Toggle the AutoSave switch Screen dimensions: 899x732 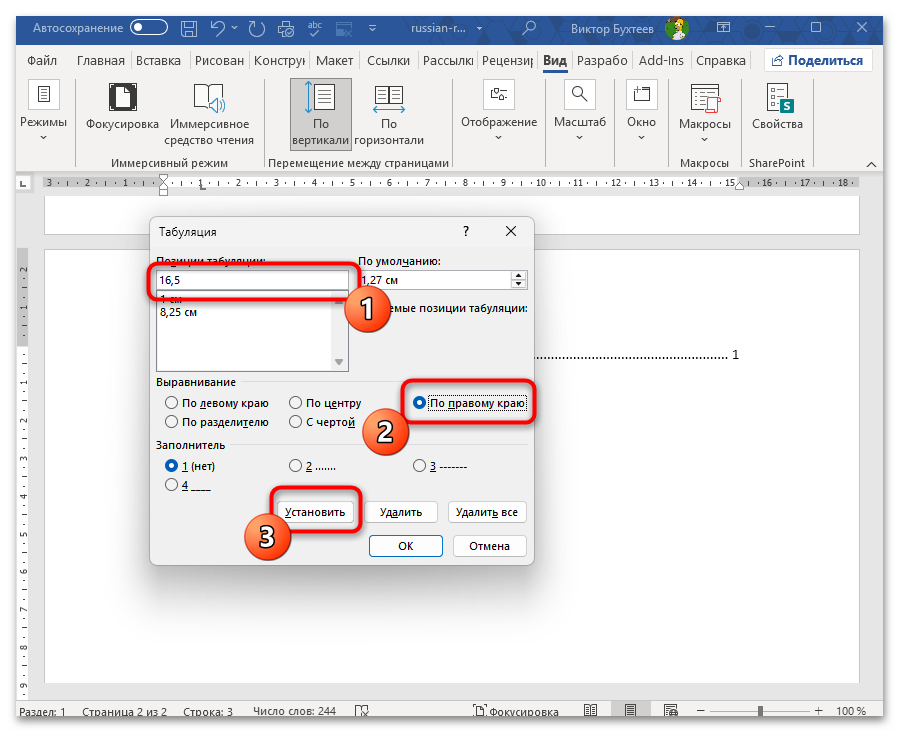pos(148,28)
